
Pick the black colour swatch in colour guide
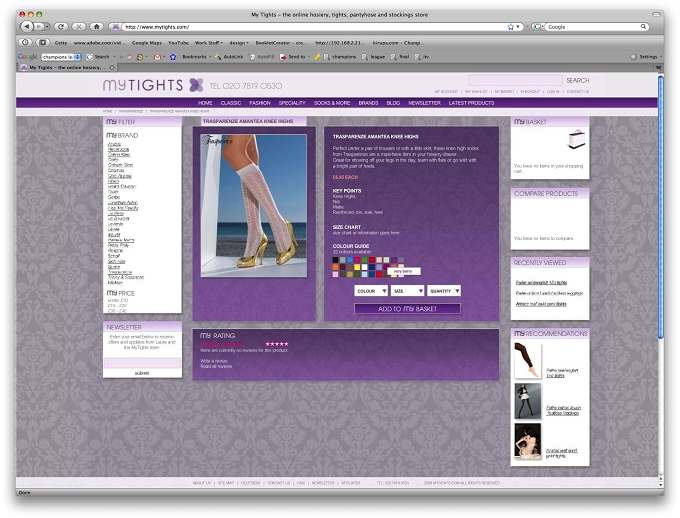[336, 260]
